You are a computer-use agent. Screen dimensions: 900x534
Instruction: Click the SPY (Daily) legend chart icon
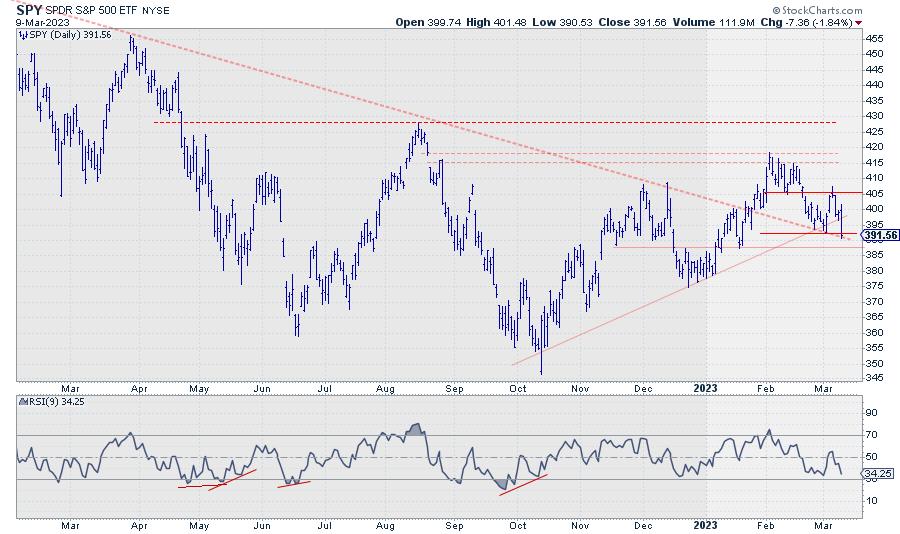point(23,35)
